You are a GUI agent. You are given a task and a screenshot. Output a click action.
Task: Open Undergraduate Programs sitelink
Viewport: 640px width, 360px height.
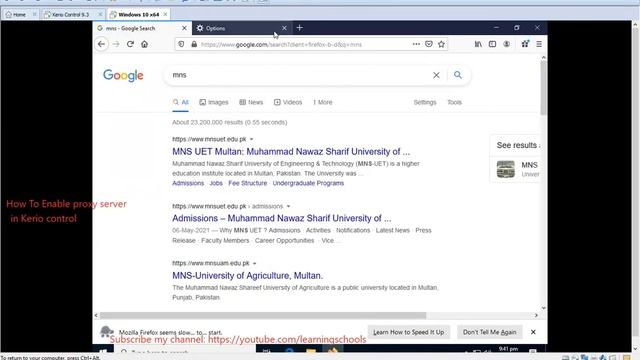(308, 183)
